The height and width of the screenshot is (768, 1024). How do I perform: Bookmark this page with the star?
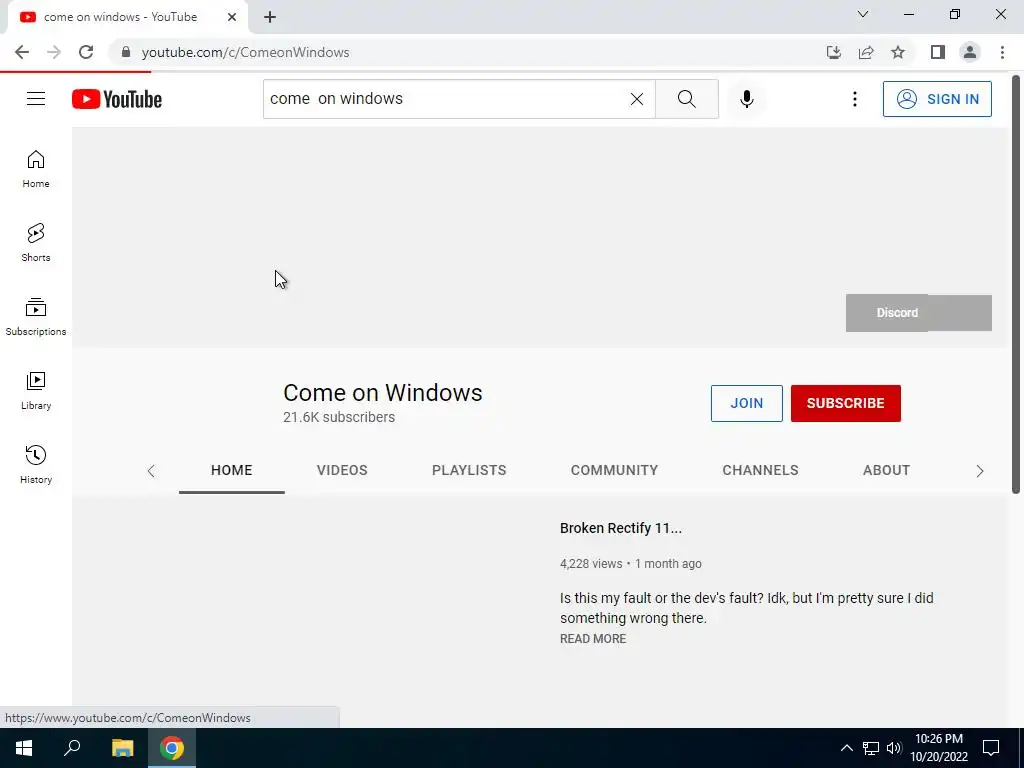[898, 52]
